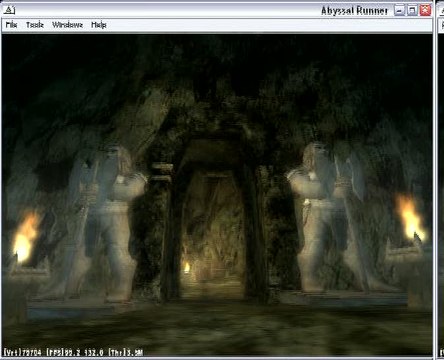444x360 pixels.
Task: Open the Help menu
Action: pyautogui.click(x=99, y=25)
